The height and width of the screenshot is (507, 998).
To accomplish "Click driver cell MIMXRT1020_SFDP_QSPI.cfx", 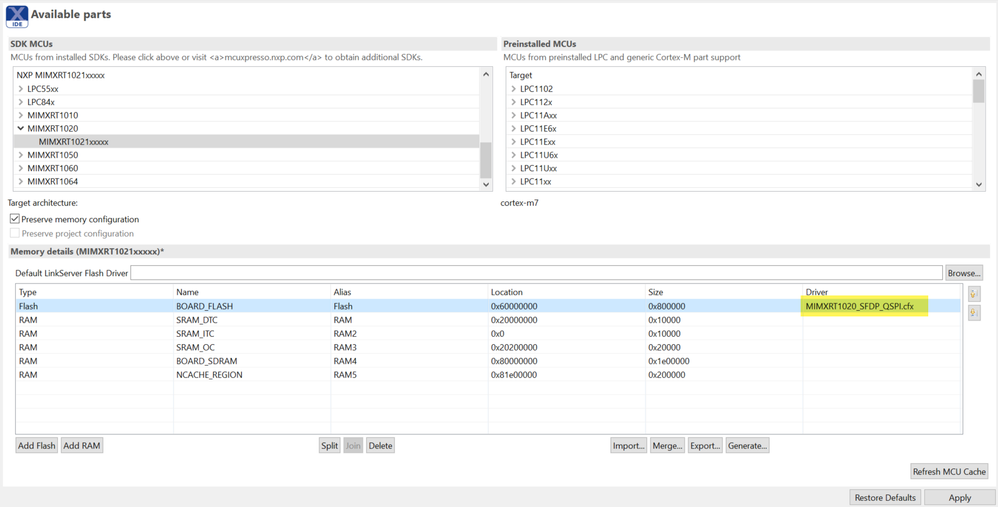I will tap(859, 306).
